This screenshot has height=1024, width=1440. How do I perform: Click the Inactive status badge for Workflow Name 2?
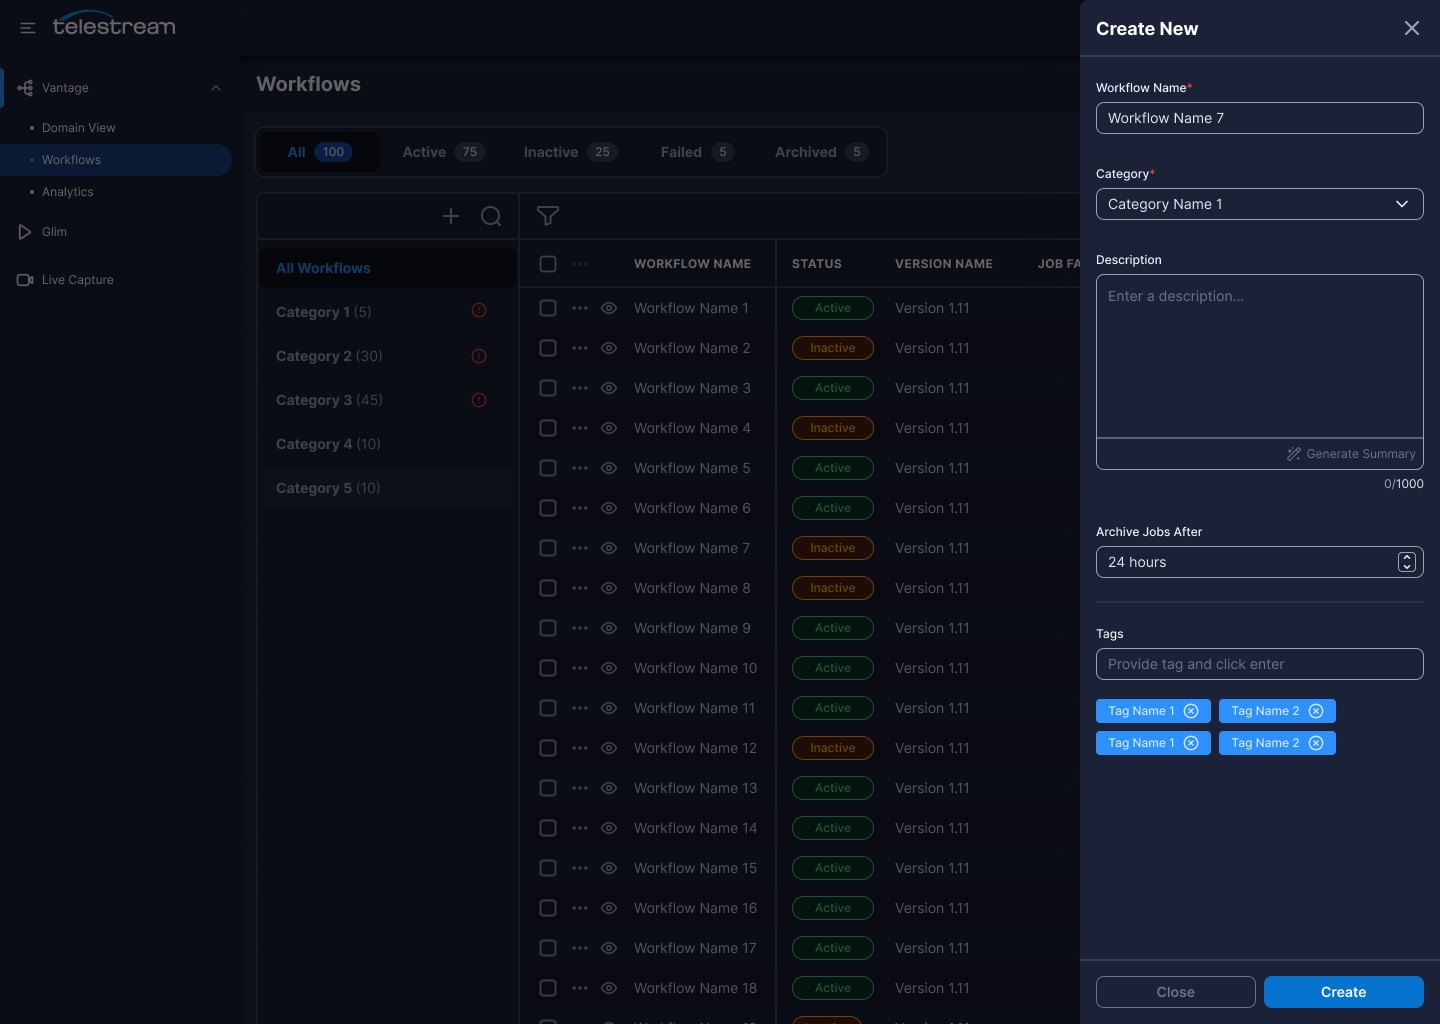coord(833,348)
